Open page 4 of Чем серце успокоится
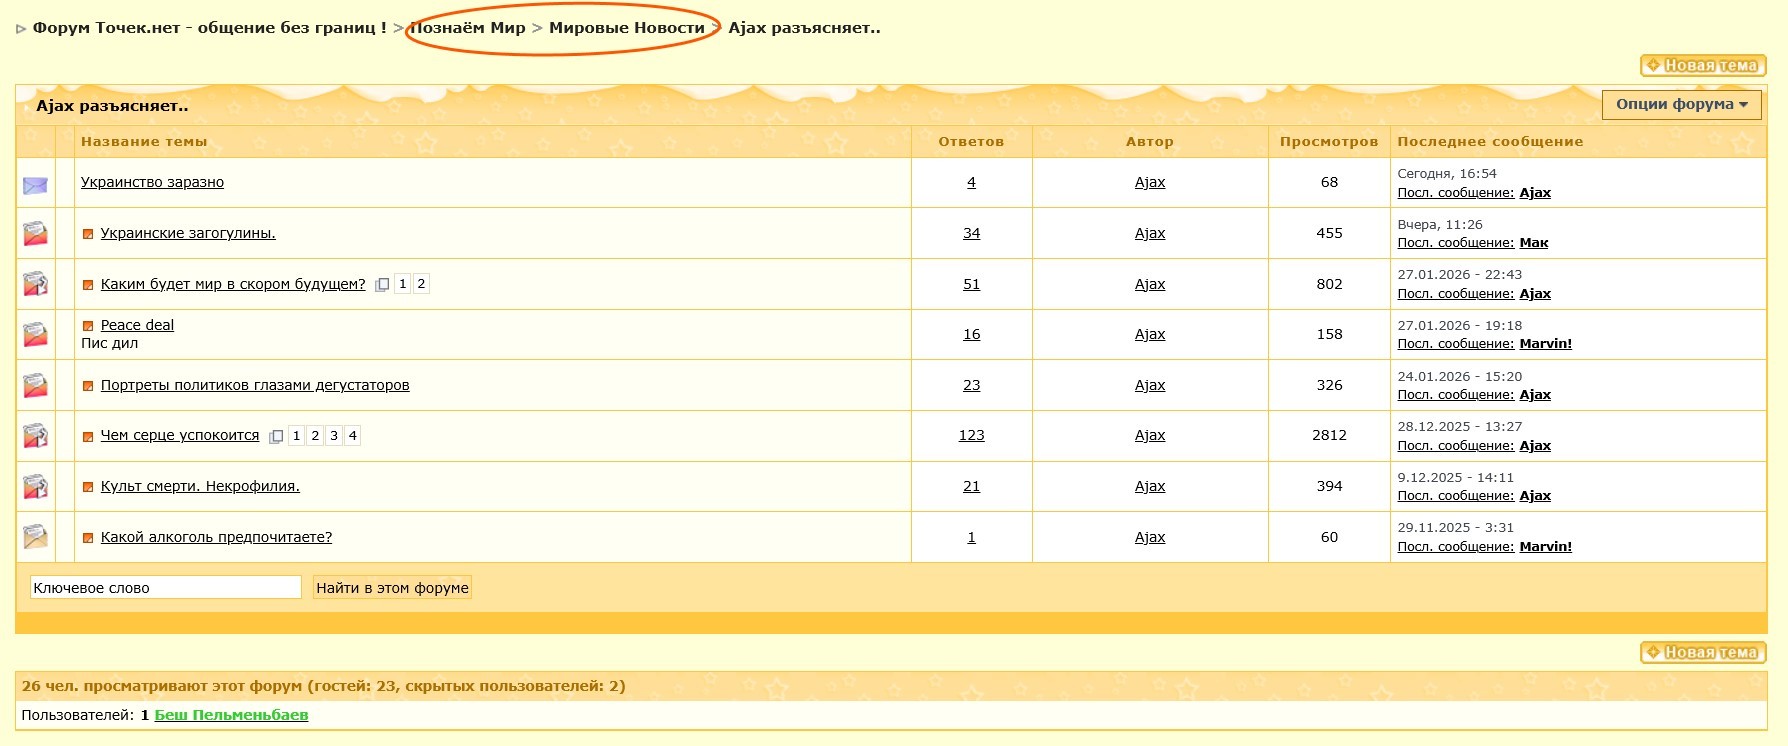 point(352,436)
